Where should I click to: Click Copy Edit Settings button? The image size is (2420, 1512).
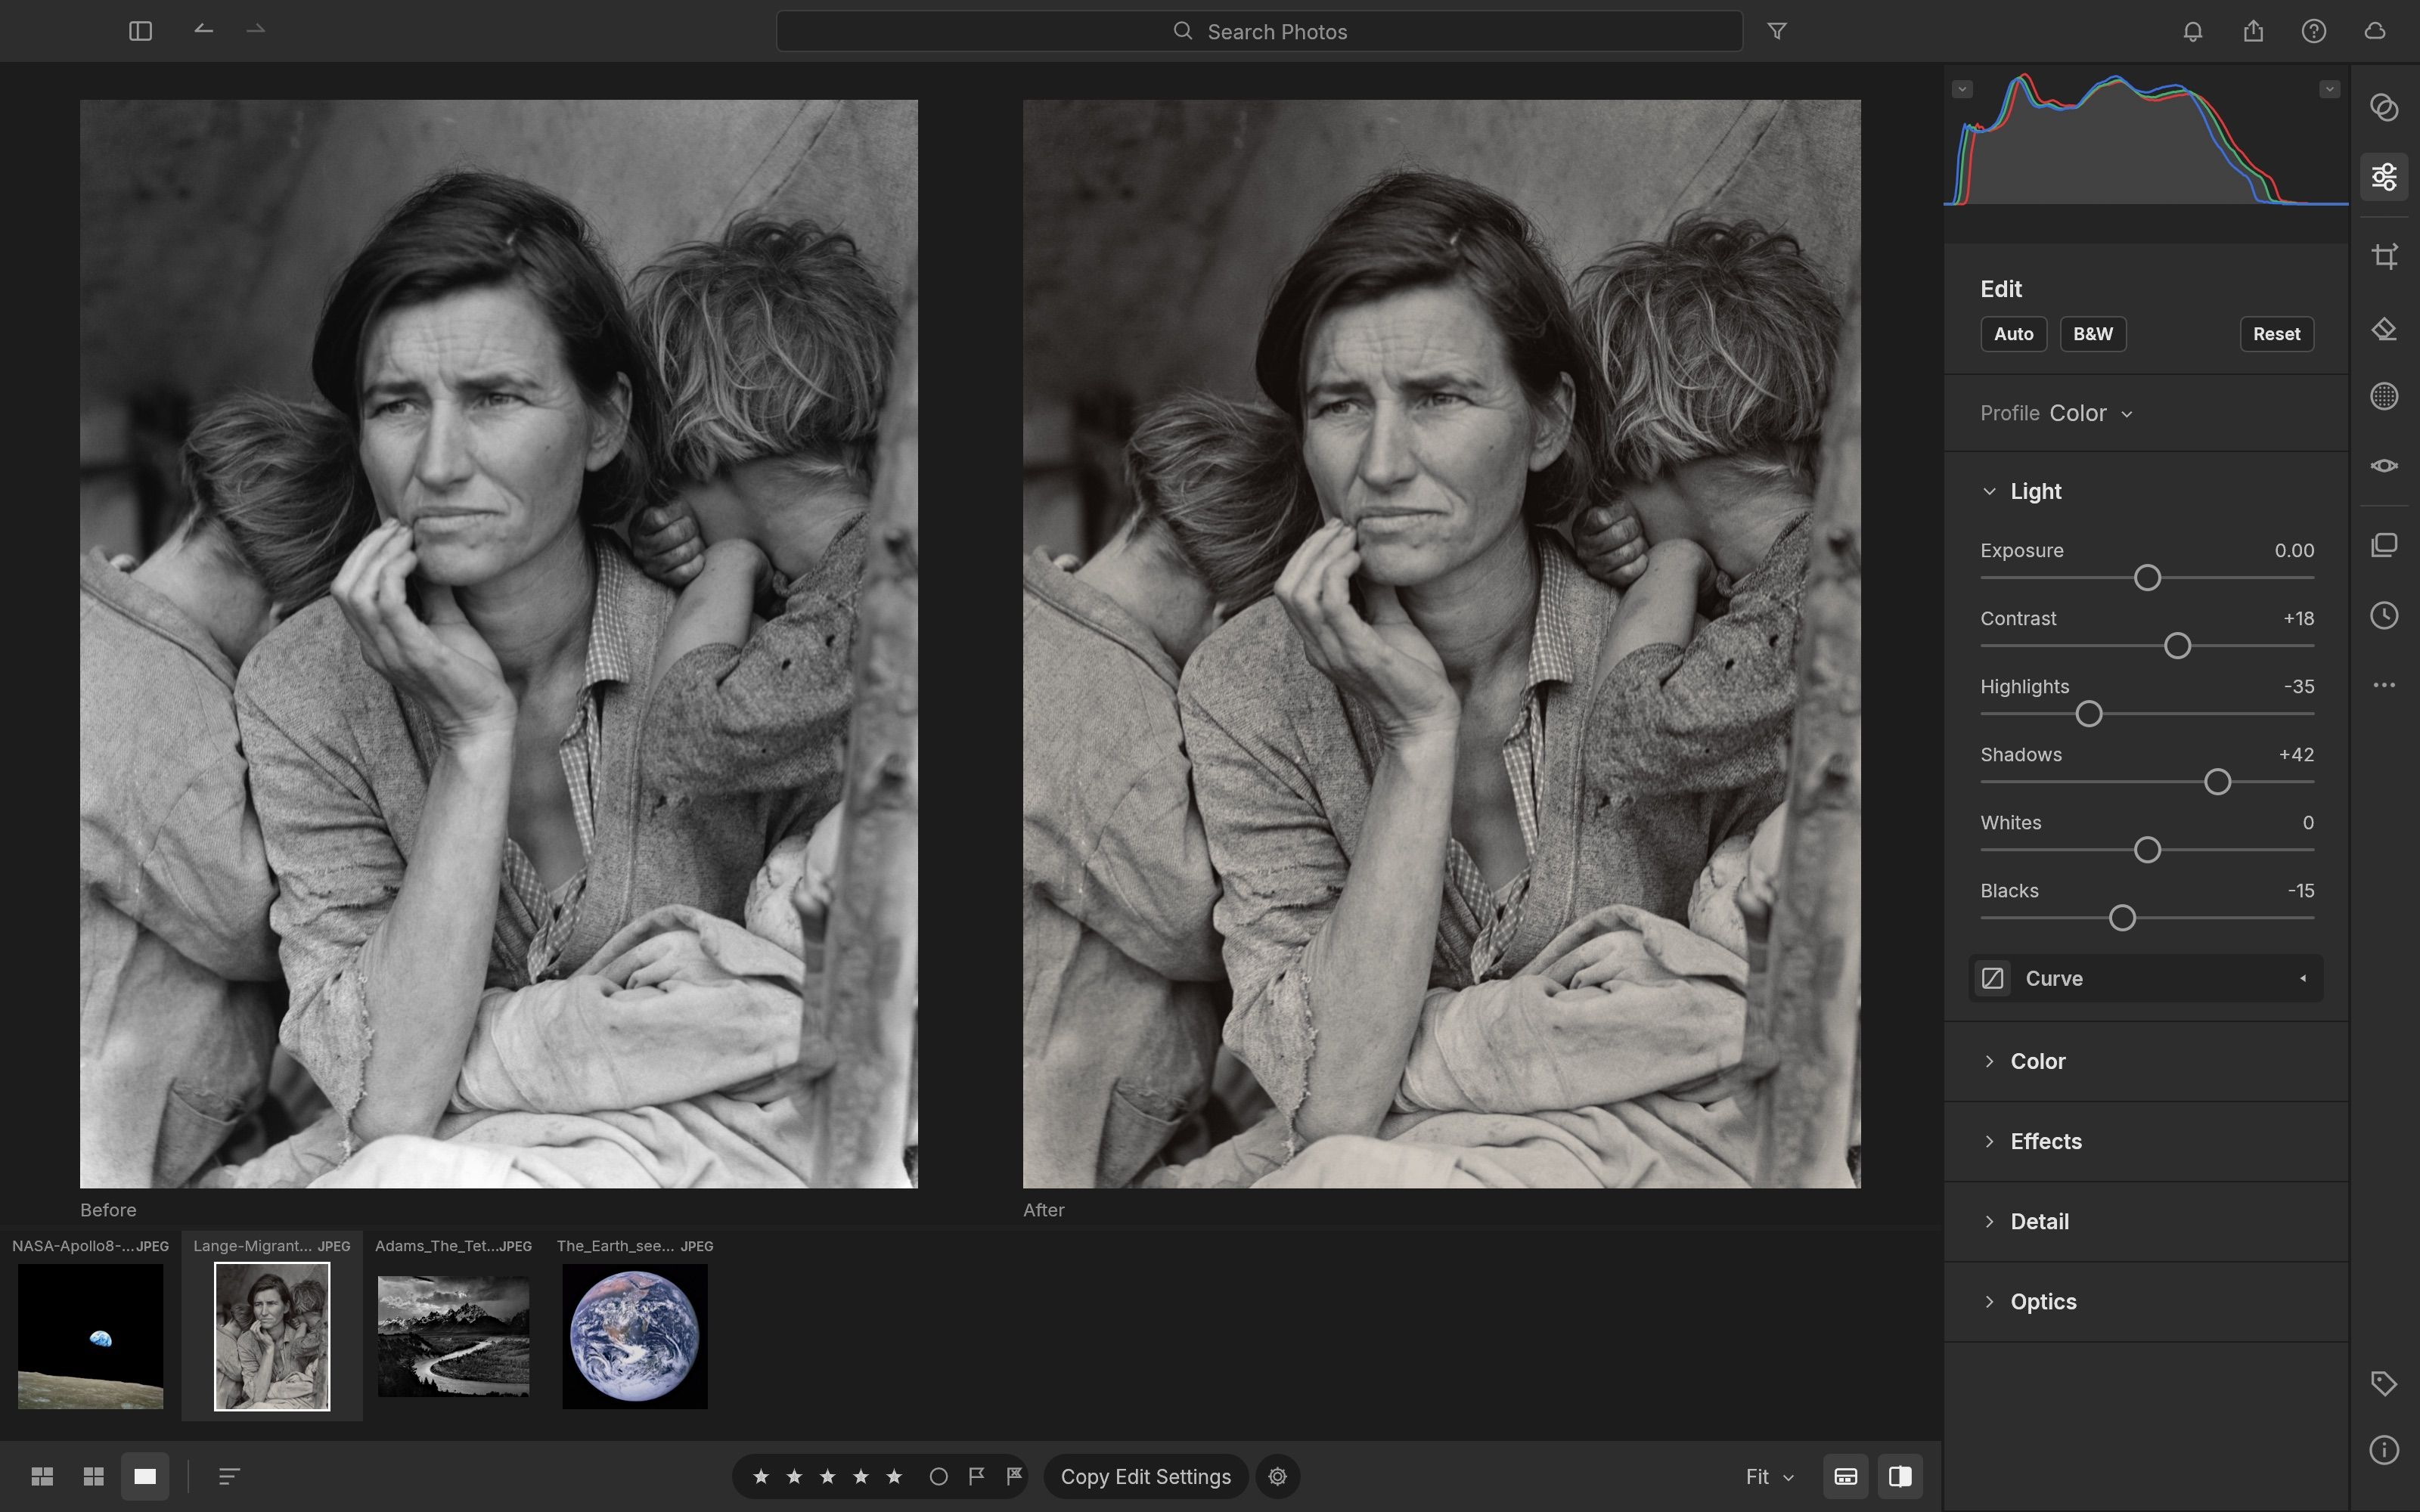(x=1145, y=1476)
